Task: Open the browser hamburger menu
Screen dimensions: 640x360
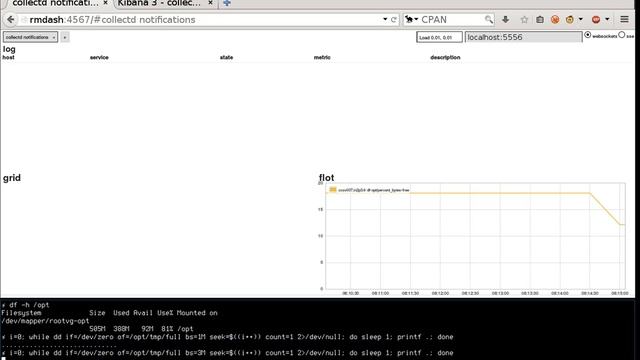Action: point(624,19)
